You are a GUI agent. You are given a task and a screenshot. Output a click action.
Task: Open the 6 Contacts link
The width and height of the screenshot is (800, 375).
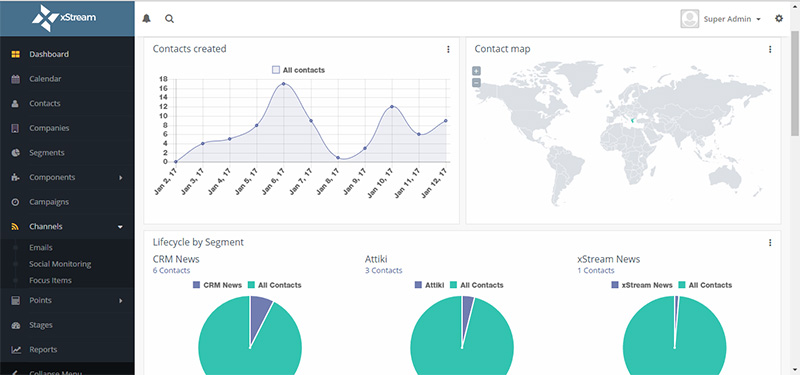tap(171, 270)
